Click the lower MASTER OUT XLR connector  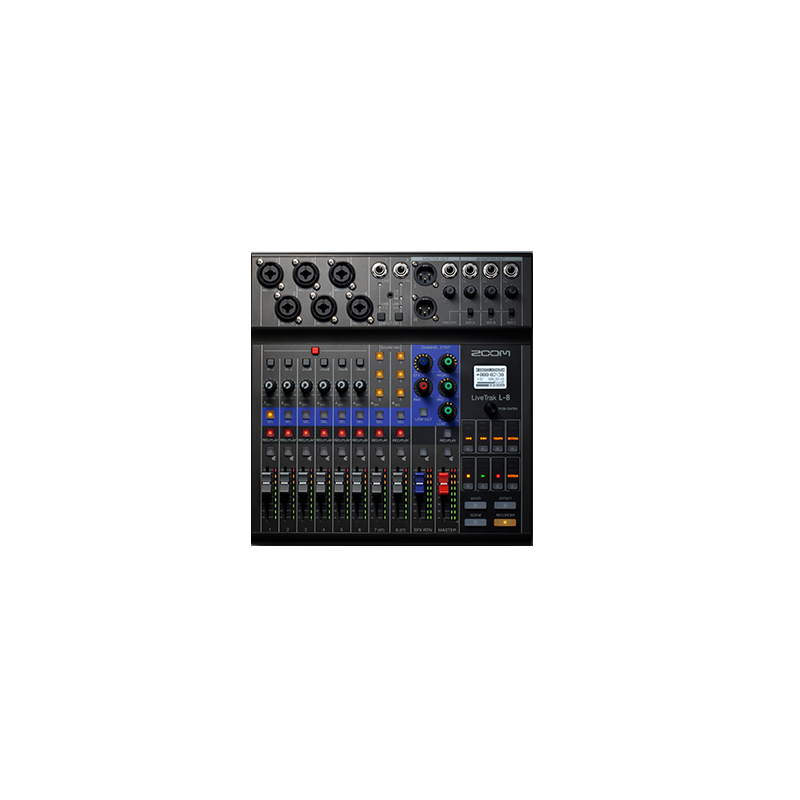(424, 308)
